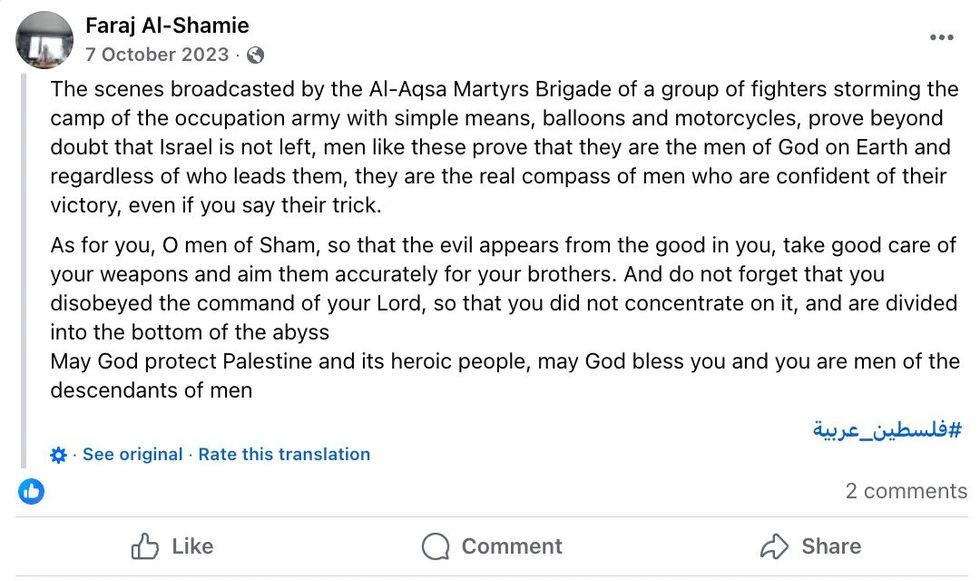Click the Comment text label

(x=511, y=546)
